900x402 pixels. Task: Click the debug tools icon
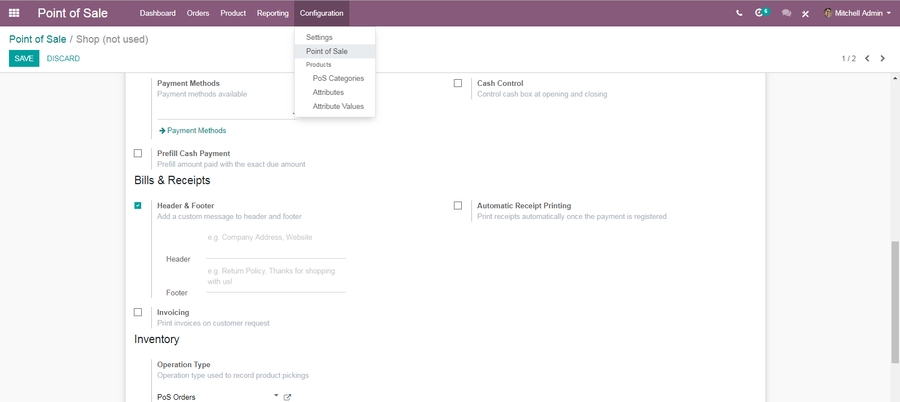pos(805,13)
